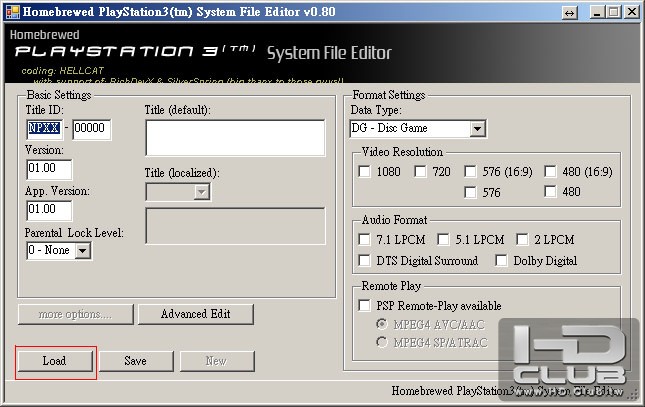The image size is (645, 407).
Task: Enable Dolby Digital audio checkbox
Action: (x=501, y=260)
